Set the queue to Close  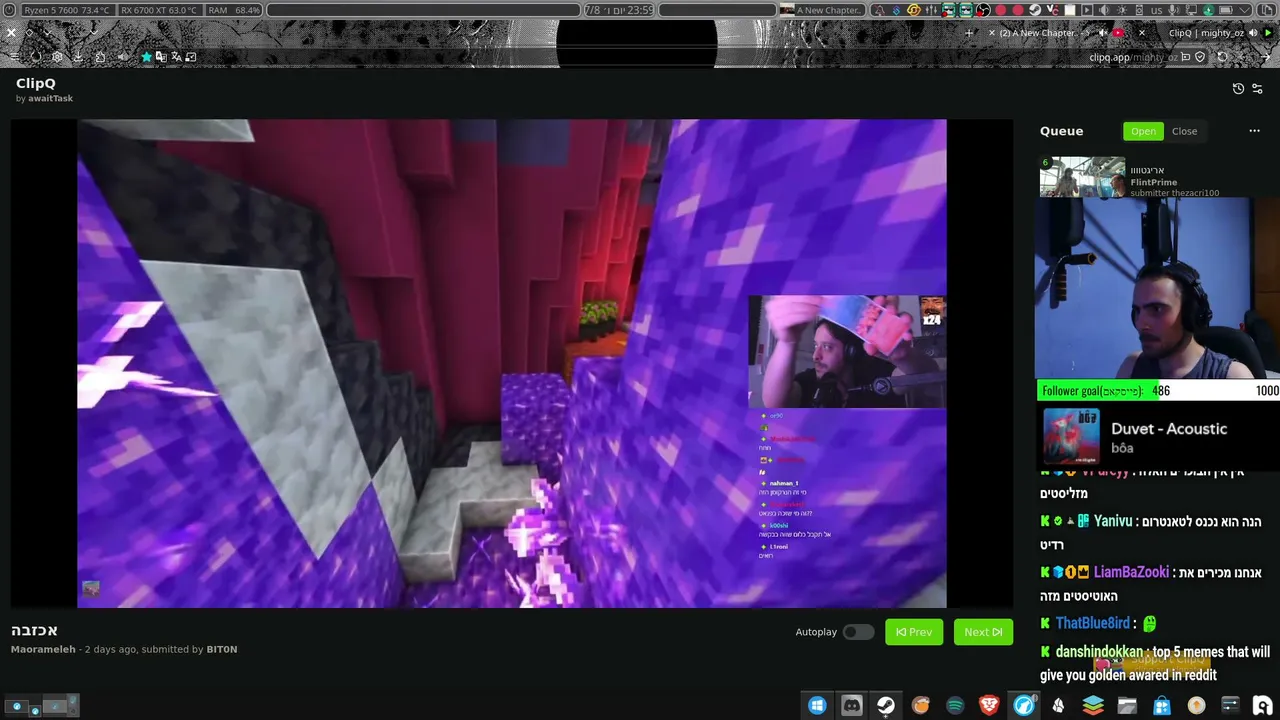[1184, 131]
